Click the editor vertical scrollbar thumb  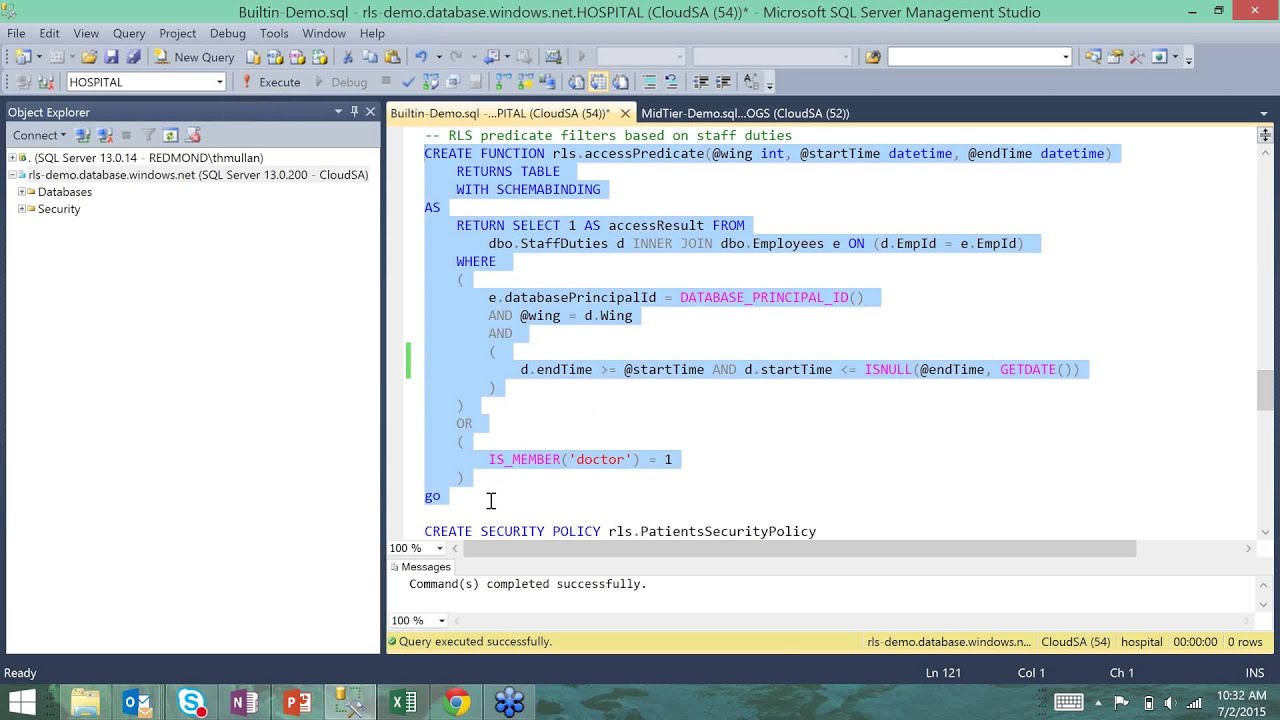point(1265,390)
